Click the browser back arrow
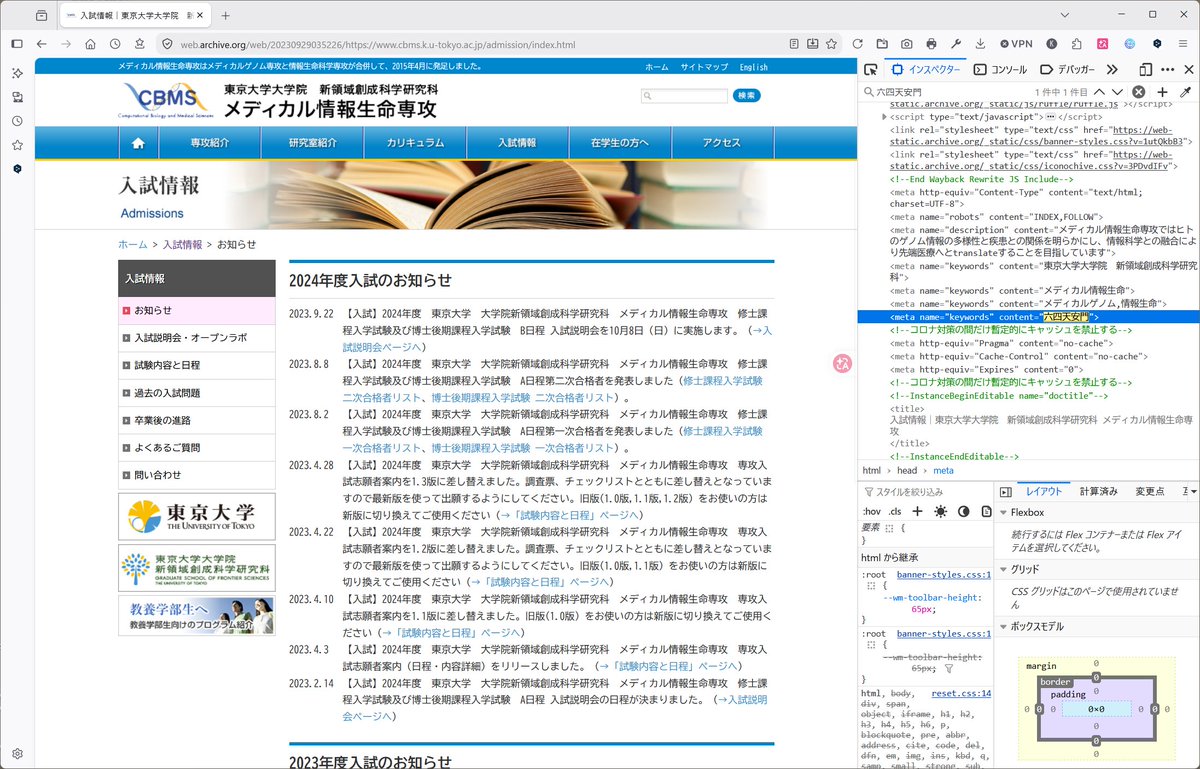Screen dimensions: 1200x769 (x=41, y=44)
